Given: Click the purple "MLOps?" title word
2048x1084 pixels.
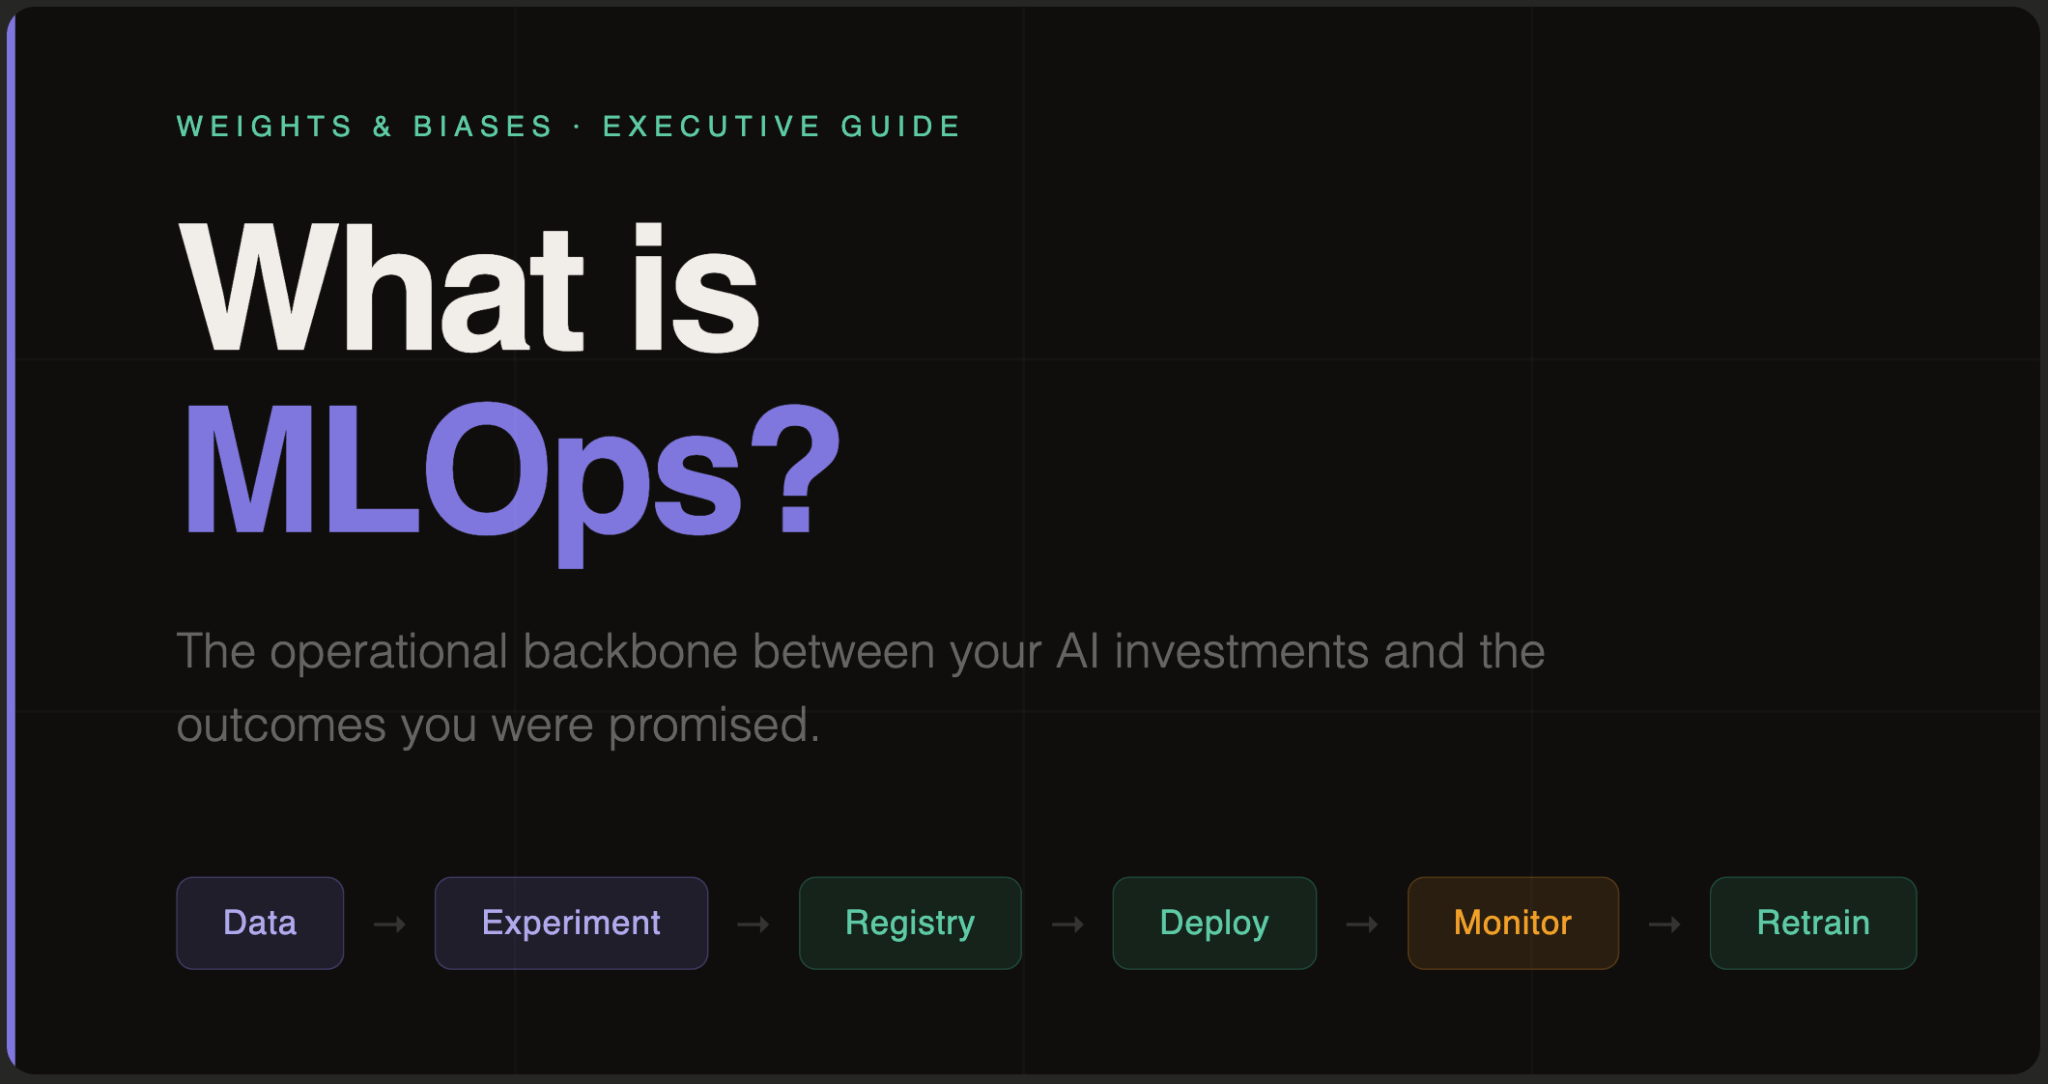Looking at the screenshot, I should [x=460, y=472].
